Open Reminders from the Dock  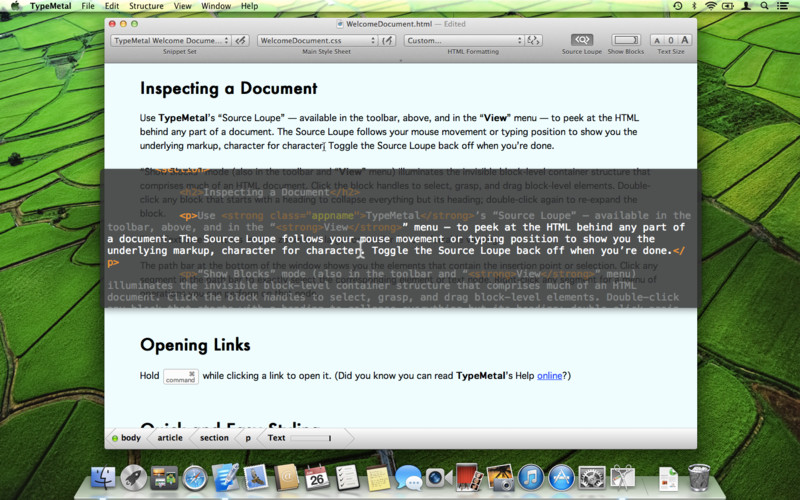coord(347,478)
